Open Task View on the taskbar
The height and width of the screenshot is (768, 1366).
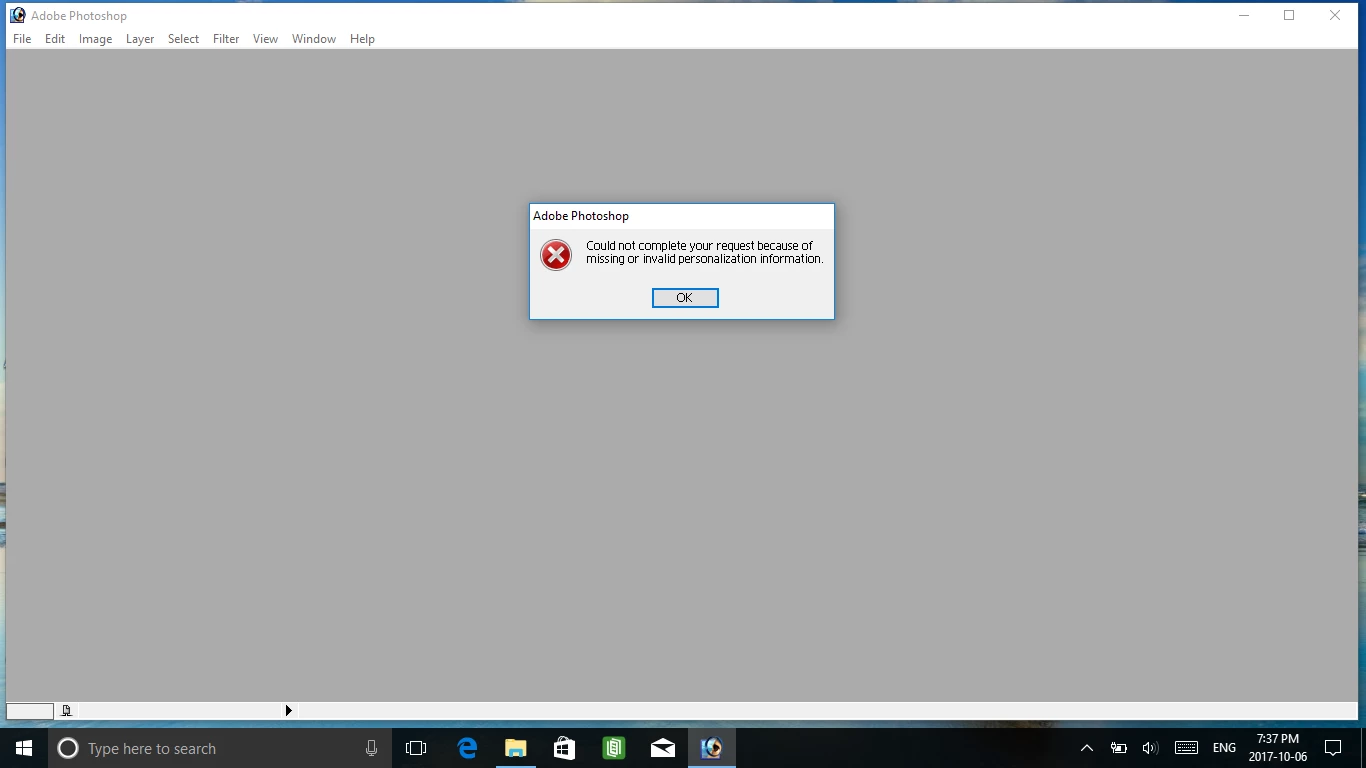(x=416, y=748)
